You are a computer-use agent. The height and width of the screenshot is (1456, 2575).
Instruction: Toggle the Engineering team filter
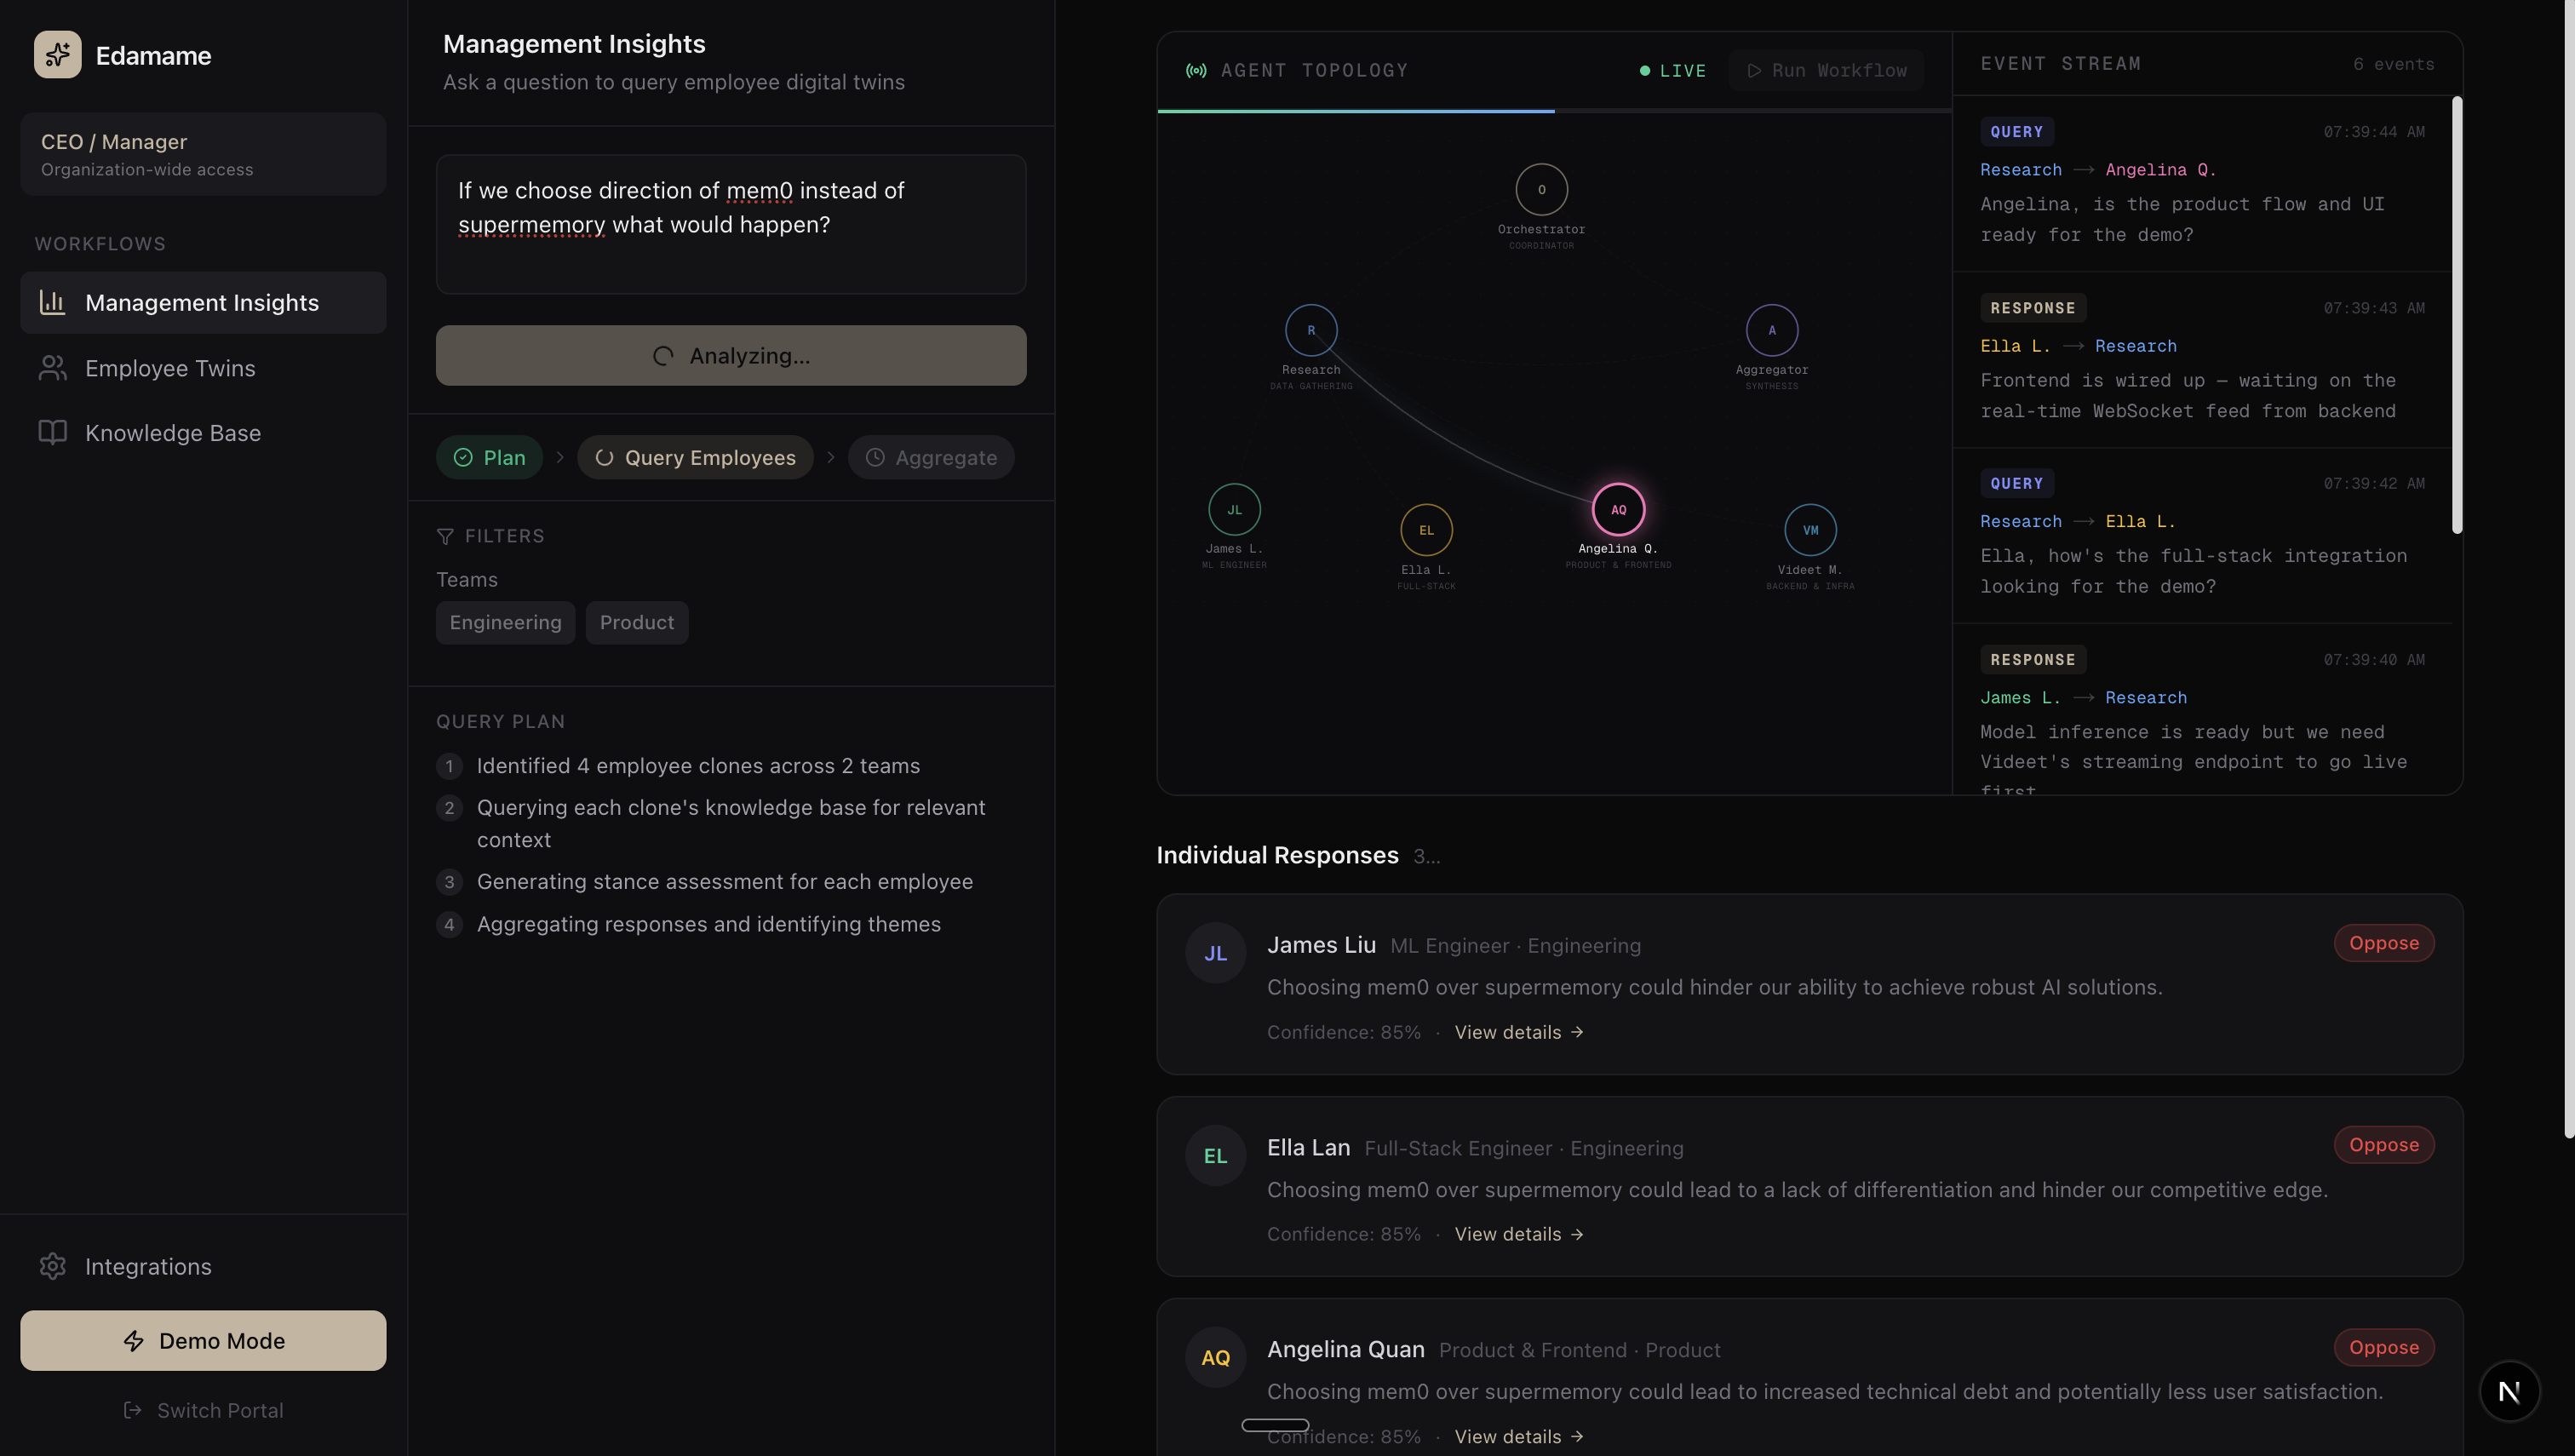coord(505,623)
